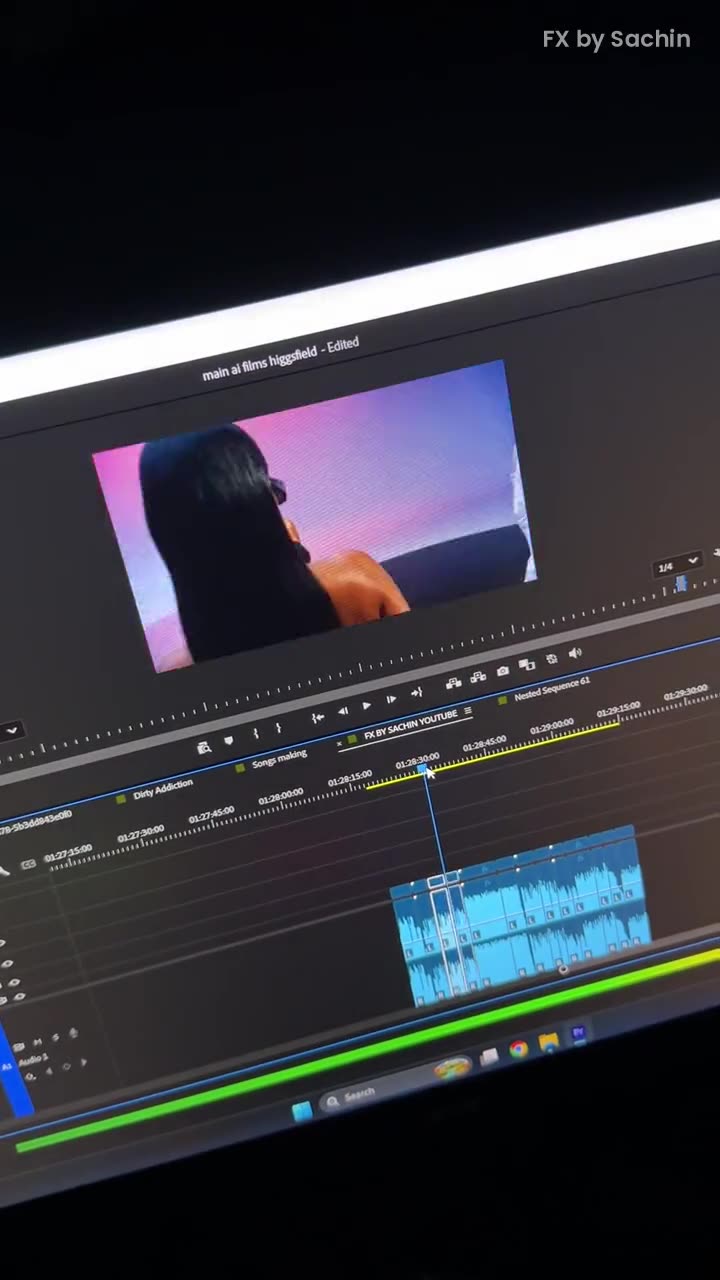
Task: Switch to the Songs making sequence tab
Action: coord(279,758)
